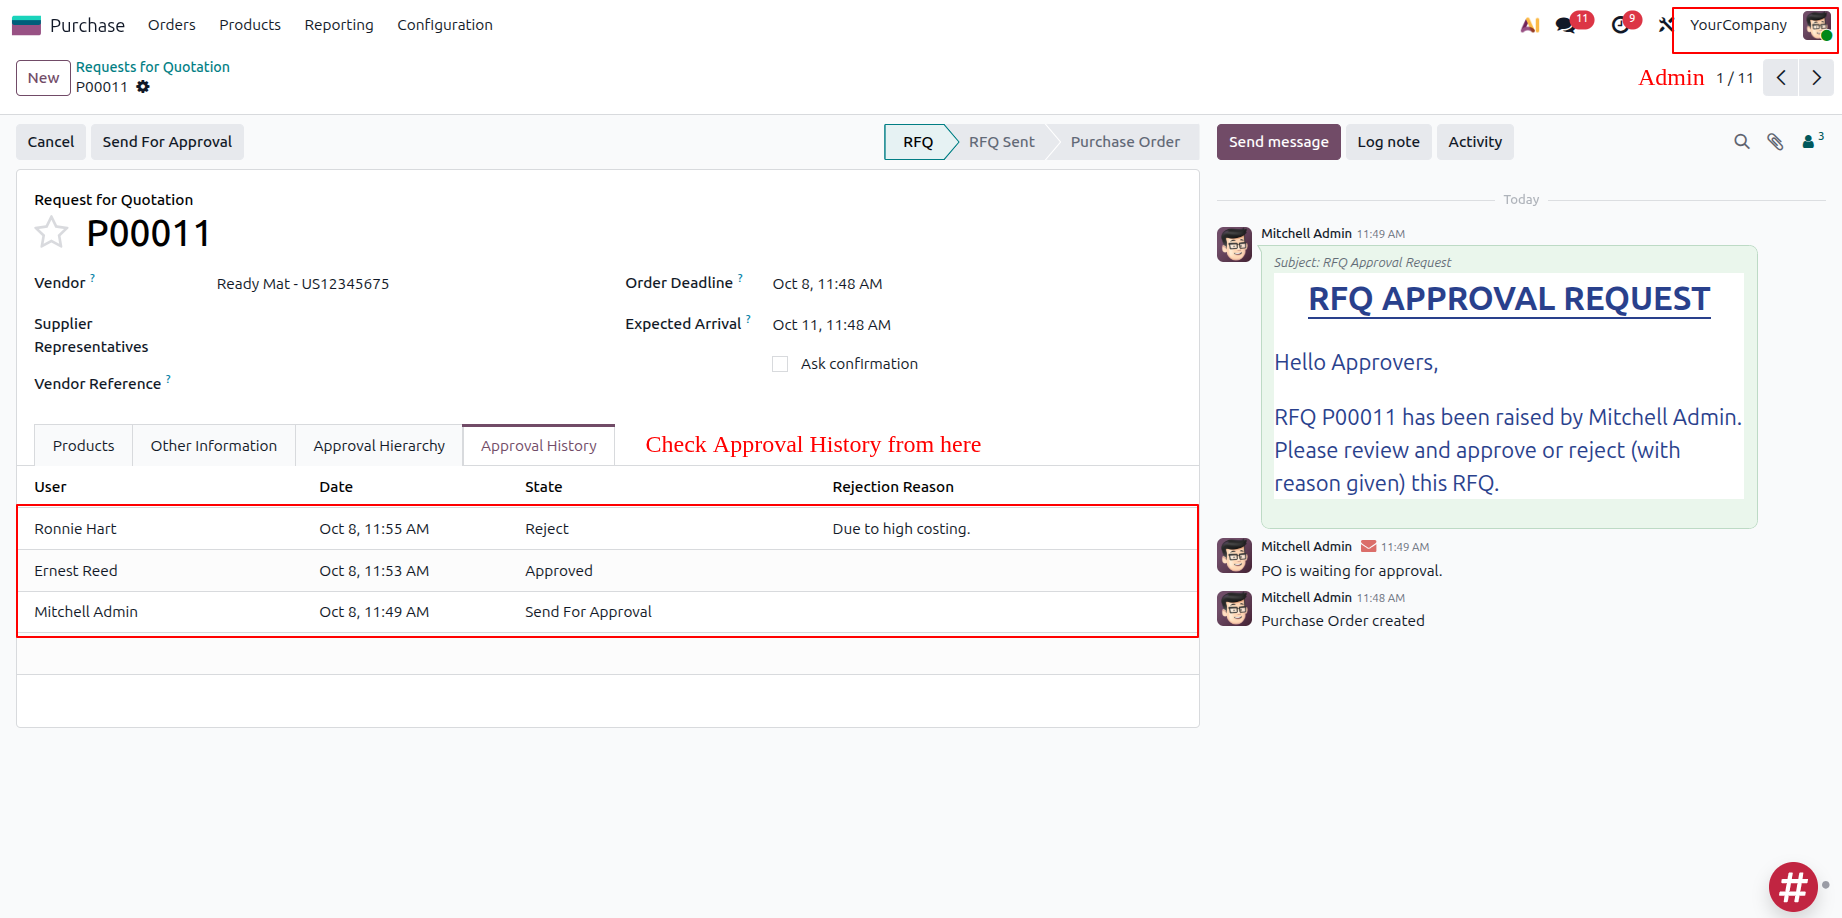Viewport: 1842px width, 918px height.
Task: Open the Orders menu
Action: 171,24
